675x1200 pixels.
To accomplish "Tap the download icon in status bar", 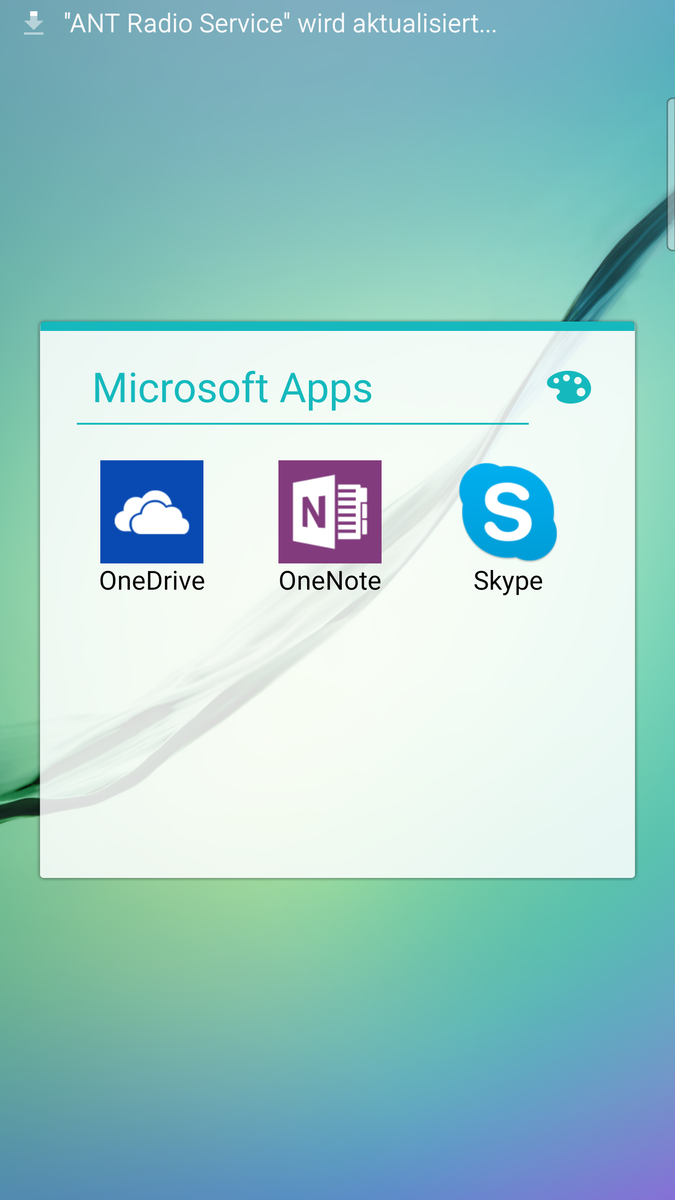I will click(x=34, y=24).
